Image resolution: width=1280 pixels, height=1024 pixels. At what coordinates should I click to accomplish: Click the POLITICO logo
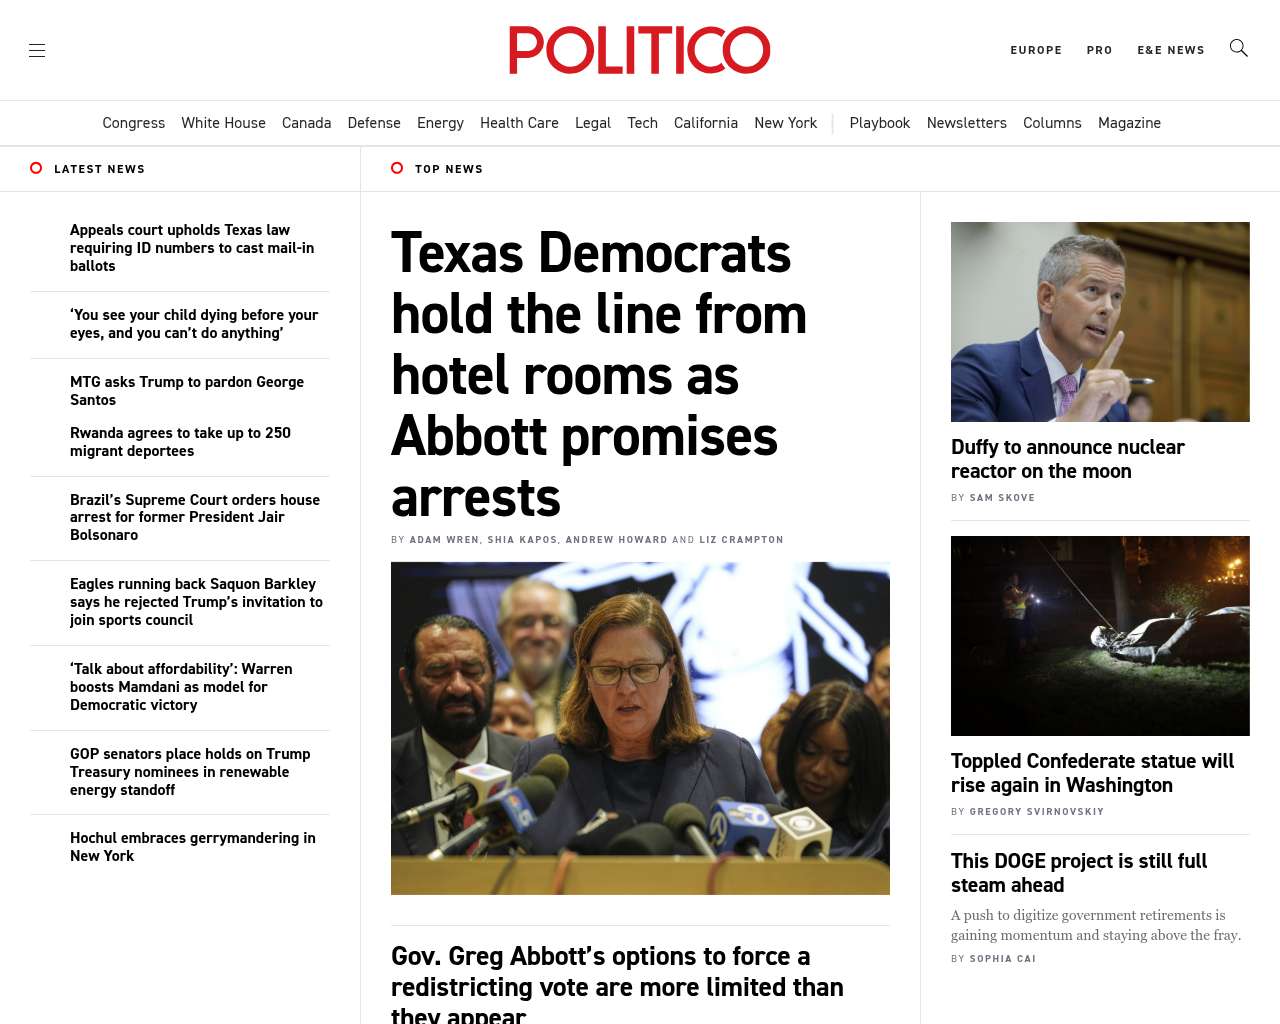pos(640,50)
